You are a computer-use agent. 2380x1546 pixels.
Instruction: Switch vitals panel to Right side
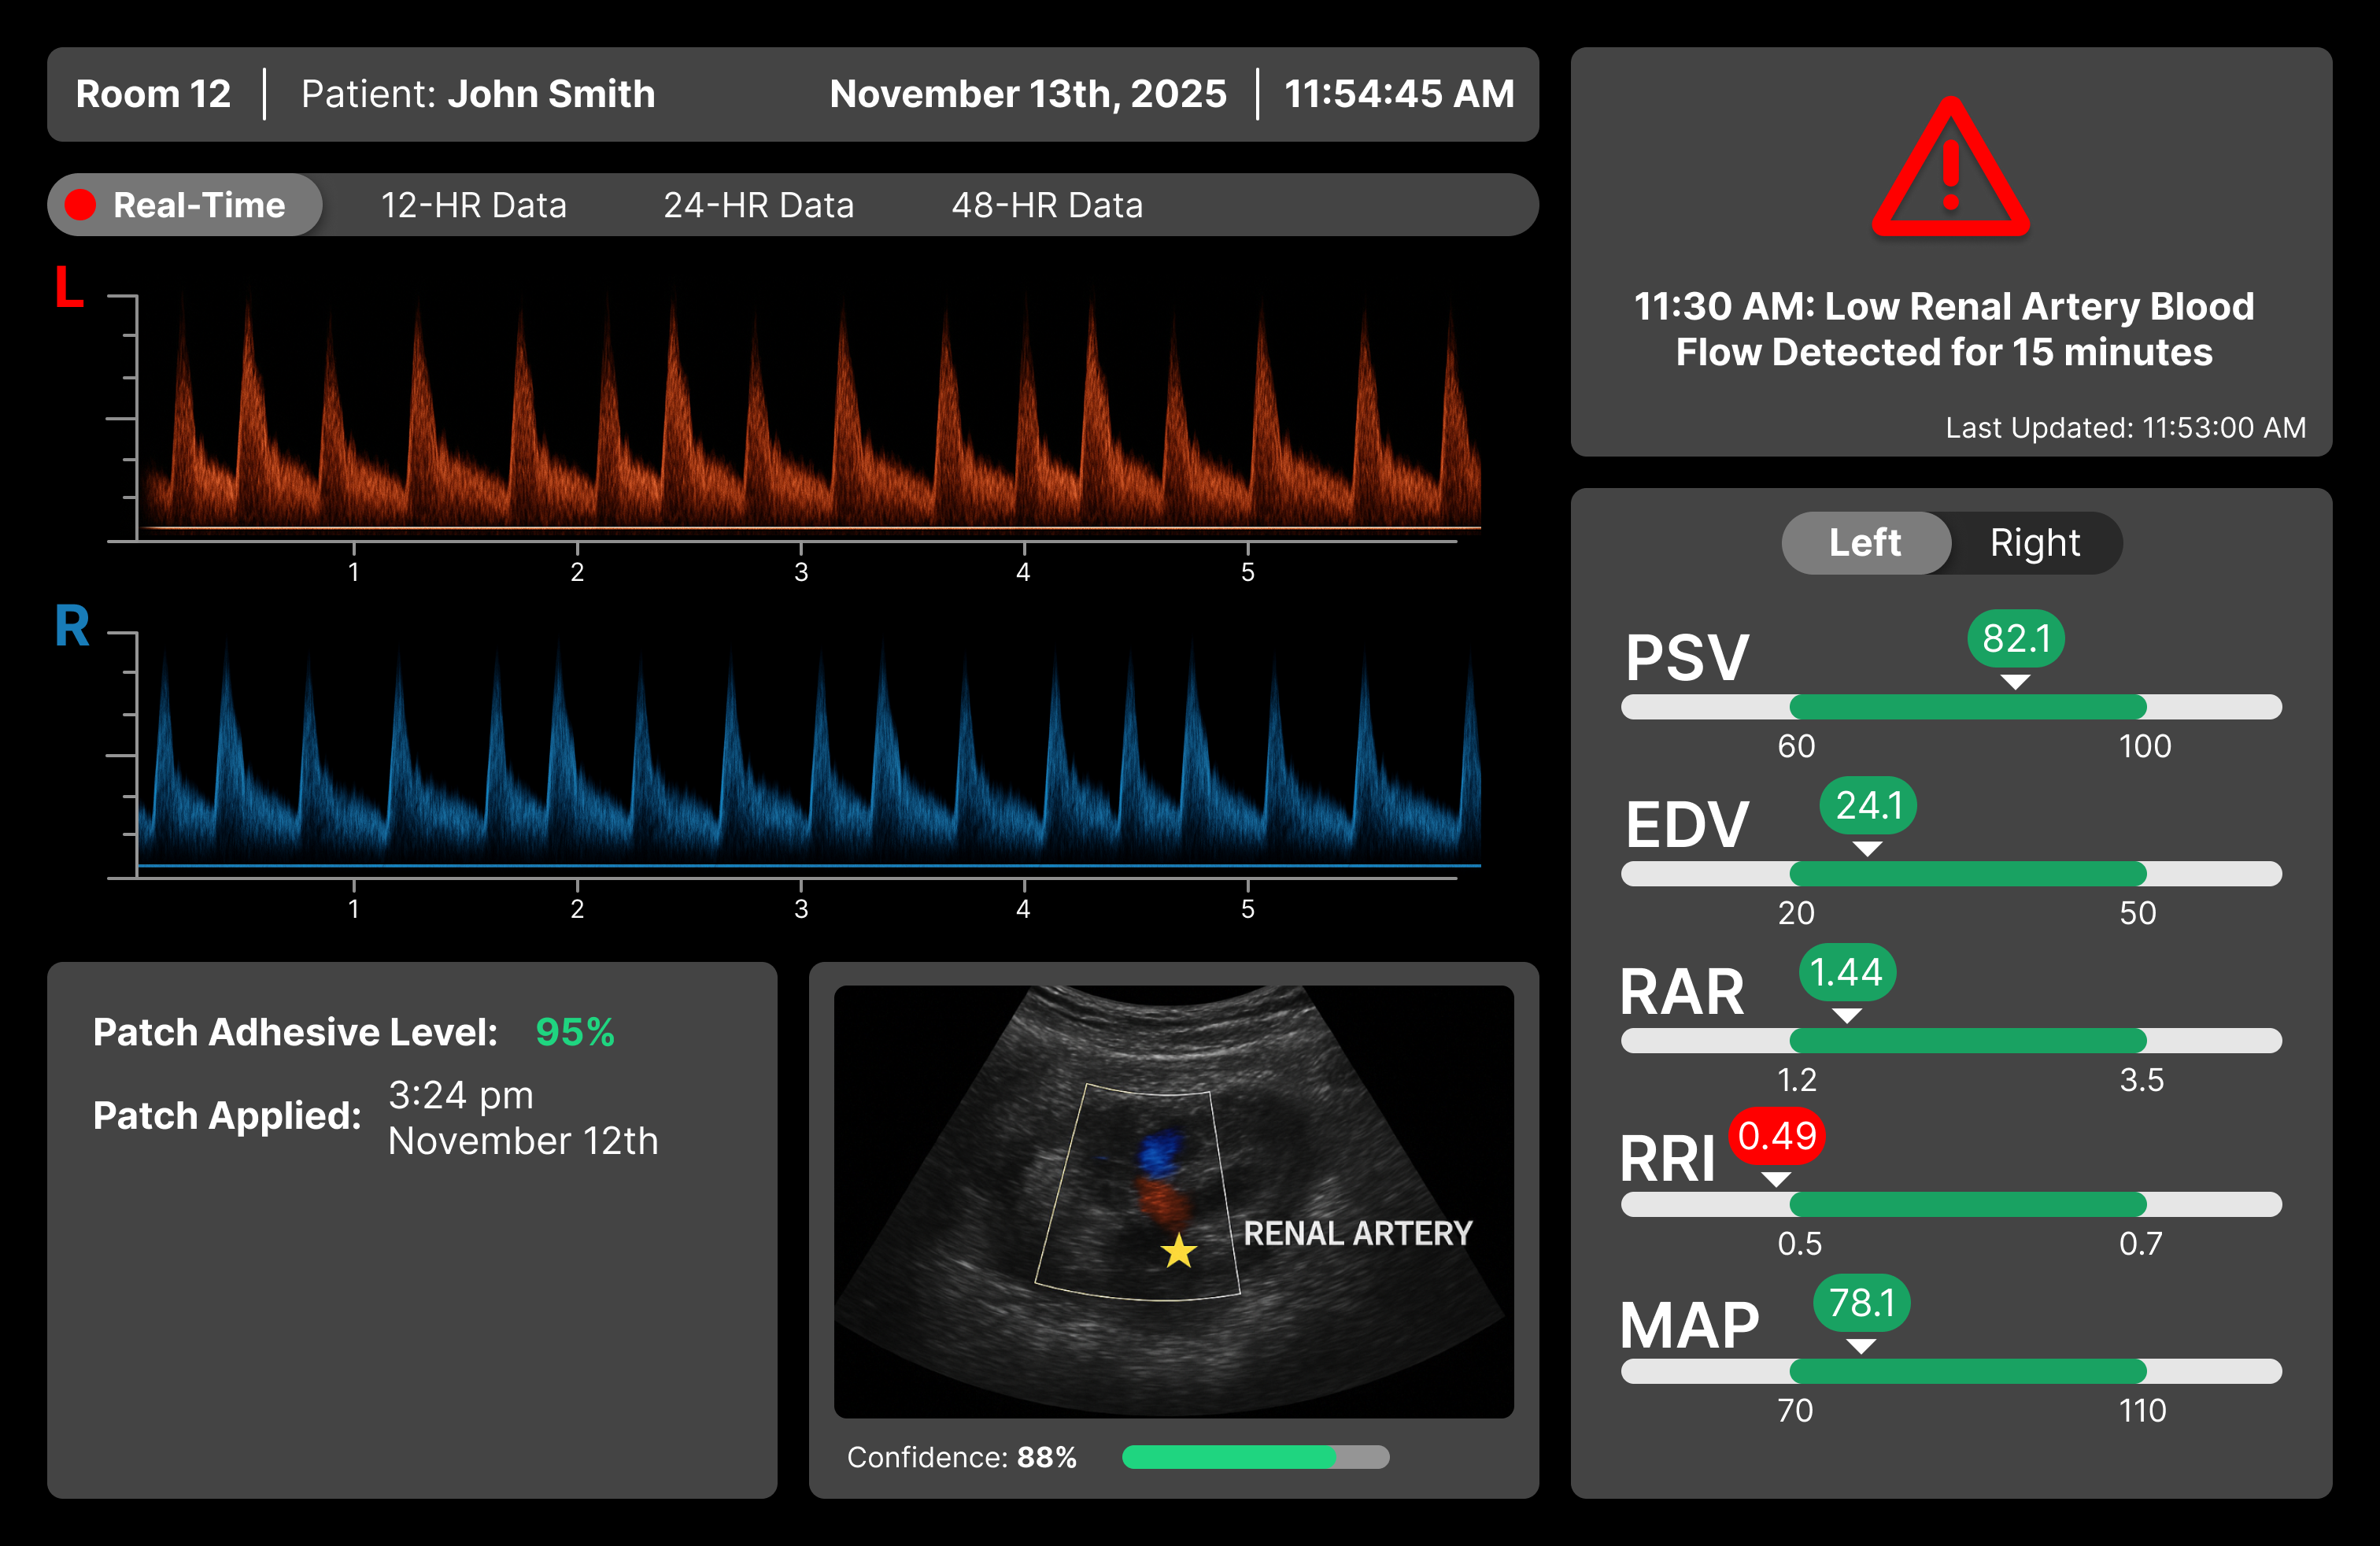click(2034, 543)
